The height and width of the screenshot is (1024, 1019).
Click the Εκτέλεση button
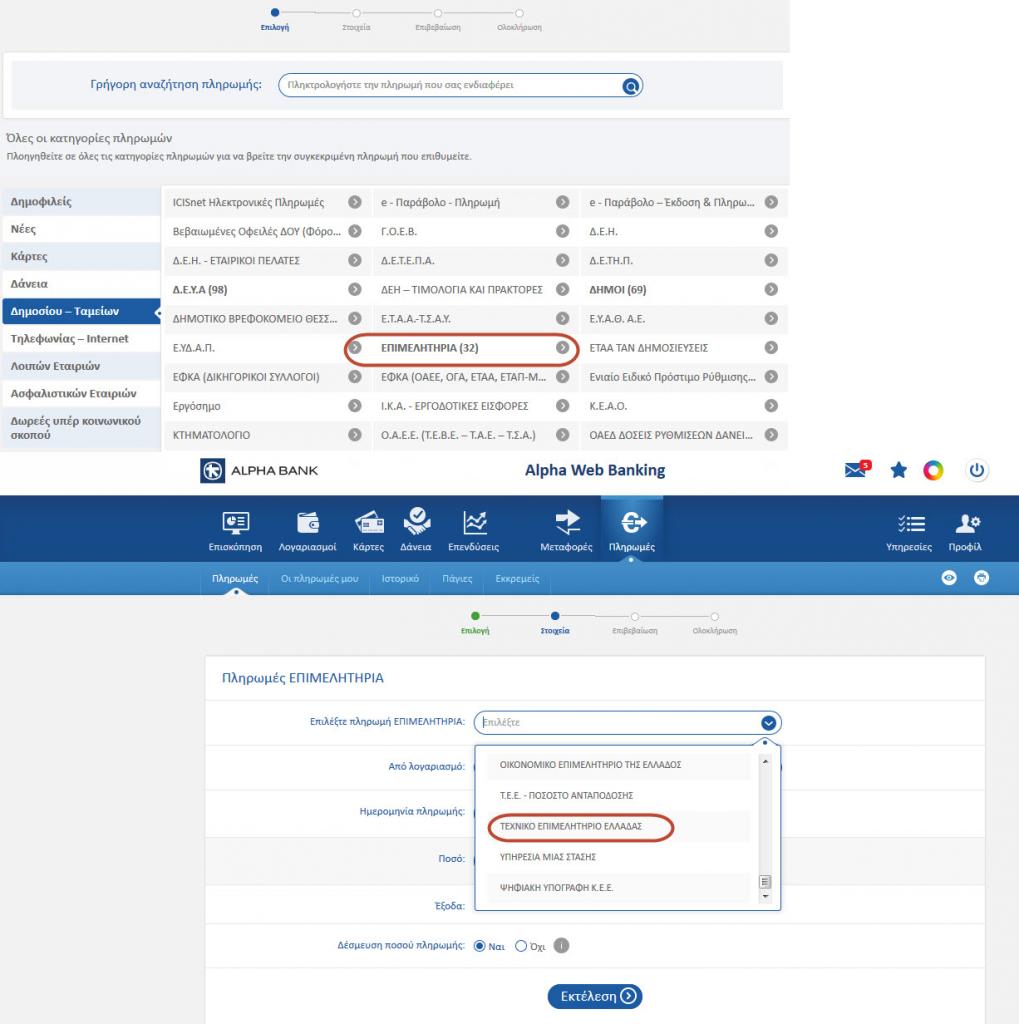point(595,996)
